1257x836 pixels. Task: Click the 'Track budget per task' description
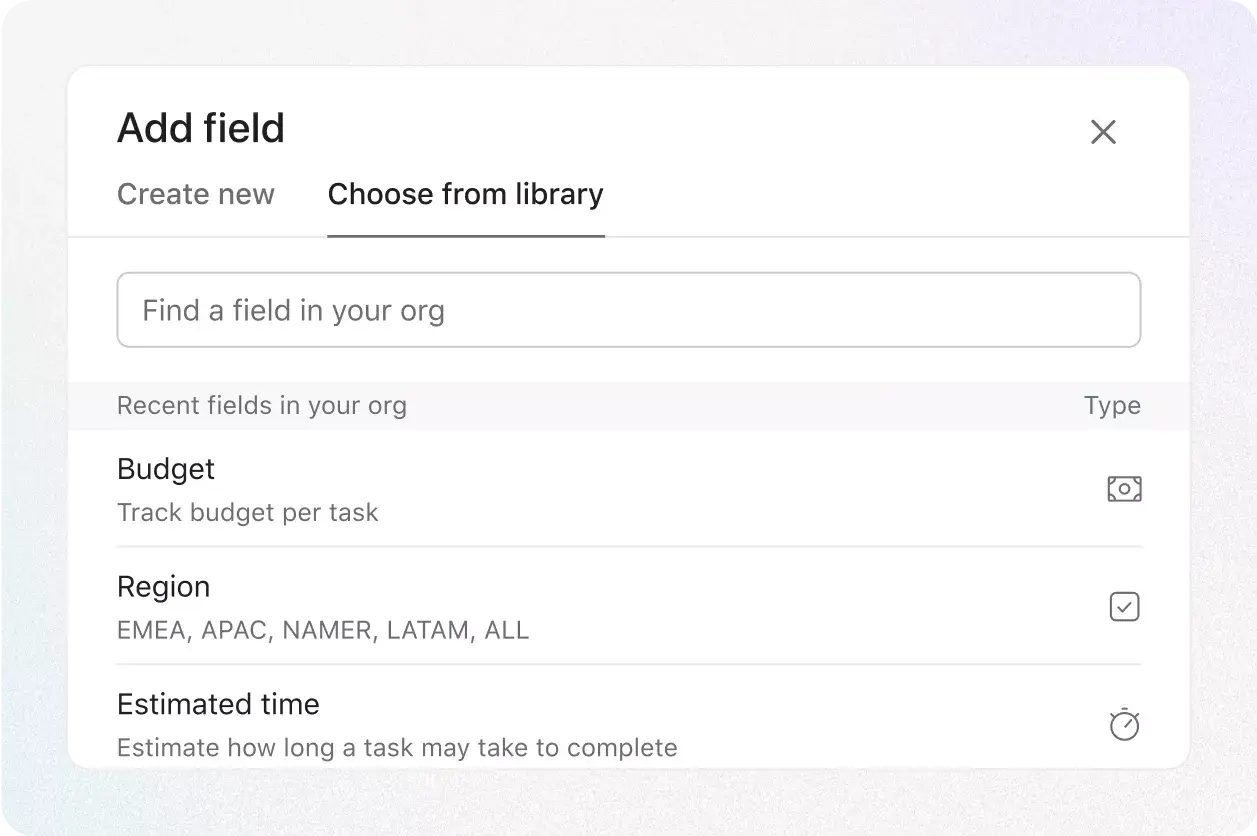[247, 513]
